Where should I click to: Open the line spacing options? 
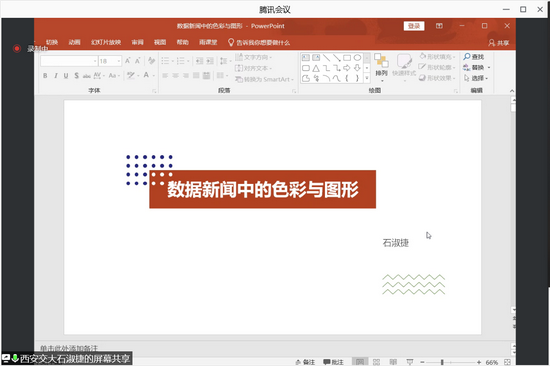225,61
